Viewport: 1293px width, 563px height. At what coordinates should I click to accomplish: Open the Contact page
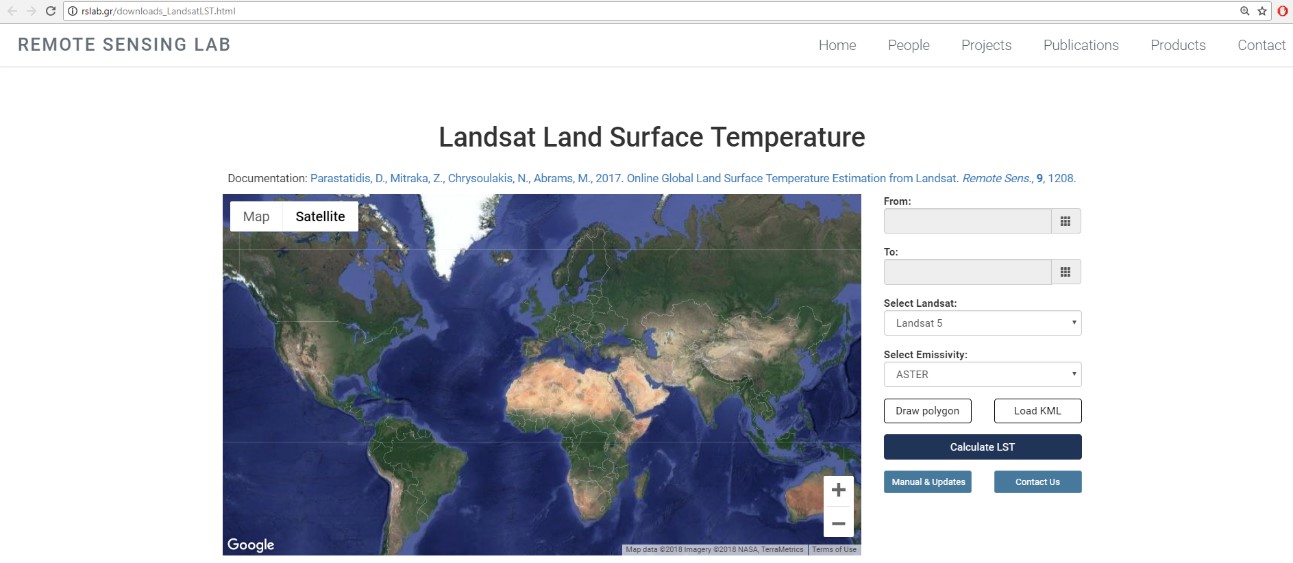tap(1261, 45)
